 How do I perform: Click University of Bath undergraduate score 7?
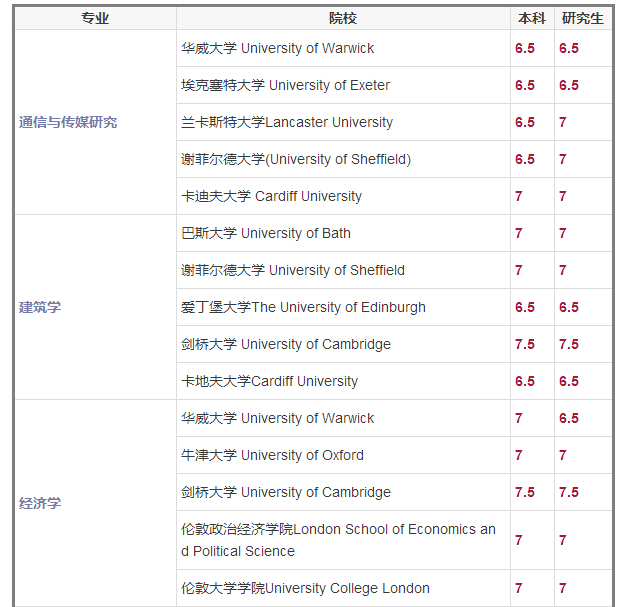519,233
